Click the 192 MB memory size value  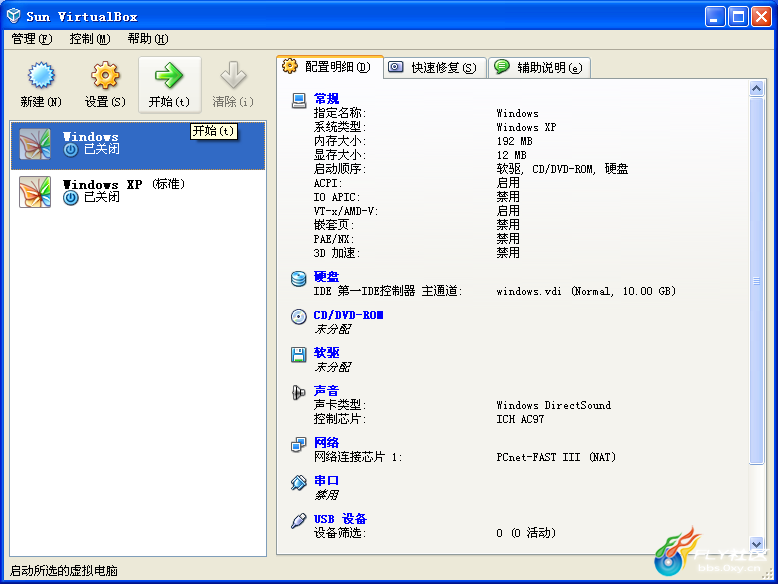point(514,141)
